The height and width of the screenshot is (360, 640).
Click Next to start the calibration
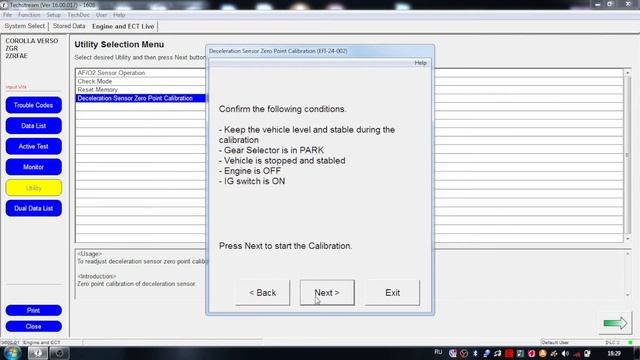[327, 293]
